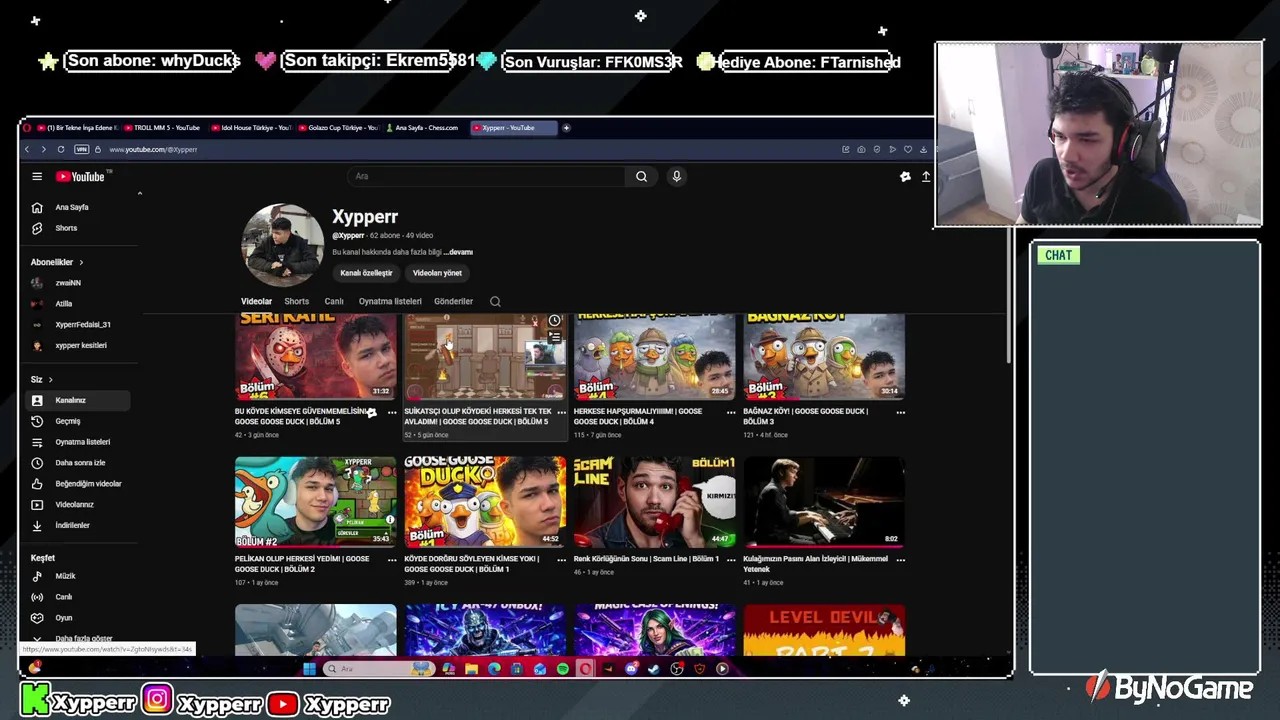The image size is (1280, 720).
Task: Switch to the Shorts channel tab
Action: click(296, 301)
